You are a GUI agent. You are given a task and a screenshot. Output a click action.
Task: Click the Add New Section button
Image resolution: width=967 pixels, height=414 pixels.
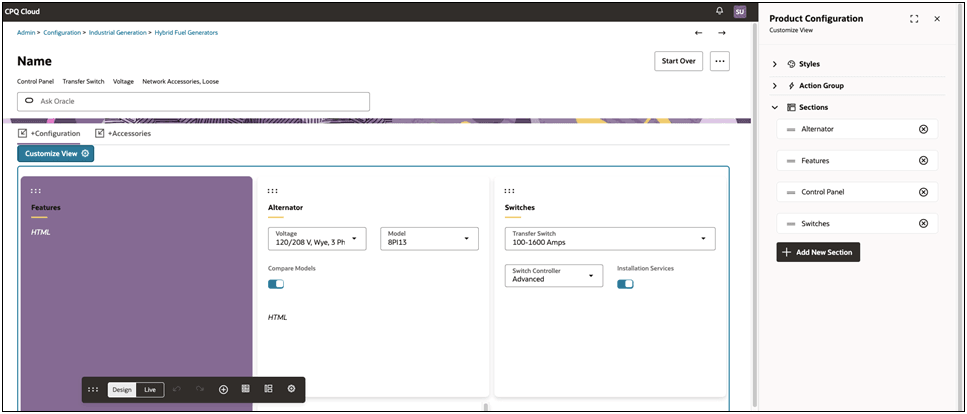[x=818, y=252]
